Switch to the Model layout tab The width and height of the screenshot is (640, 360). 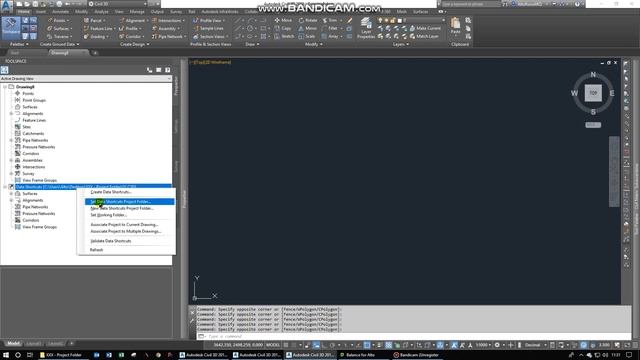pos(13,344)
